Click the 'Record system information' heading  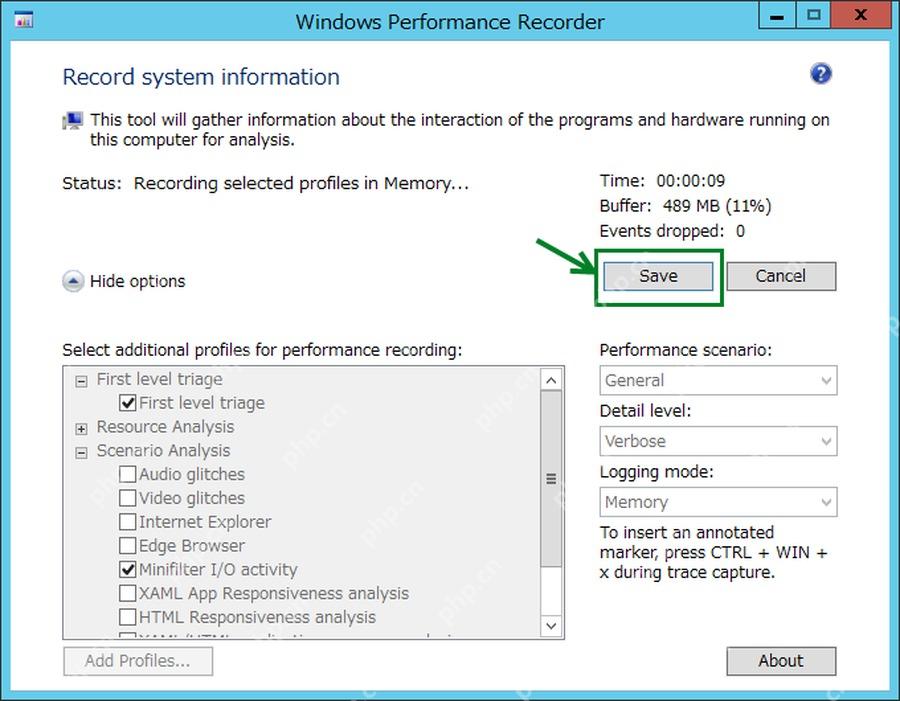(201, 77)
